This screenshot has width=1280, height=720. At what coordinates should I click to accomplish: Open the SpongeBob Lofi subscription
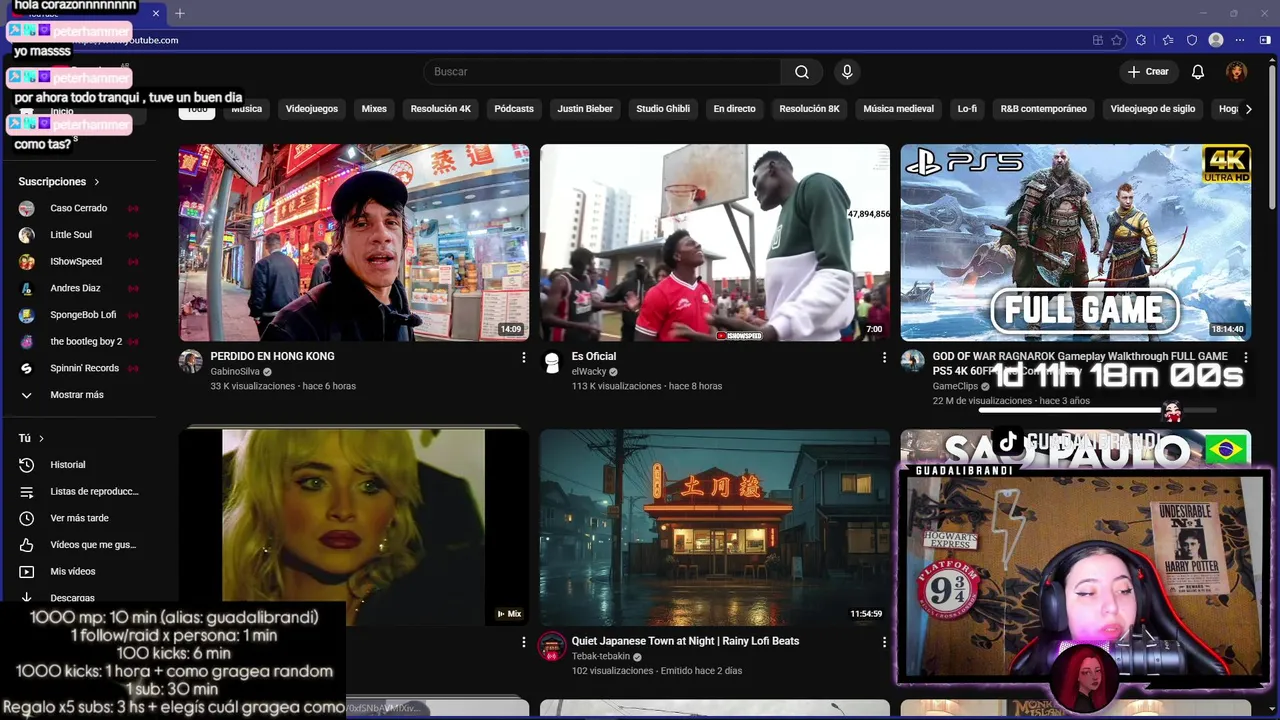[80, 315]
